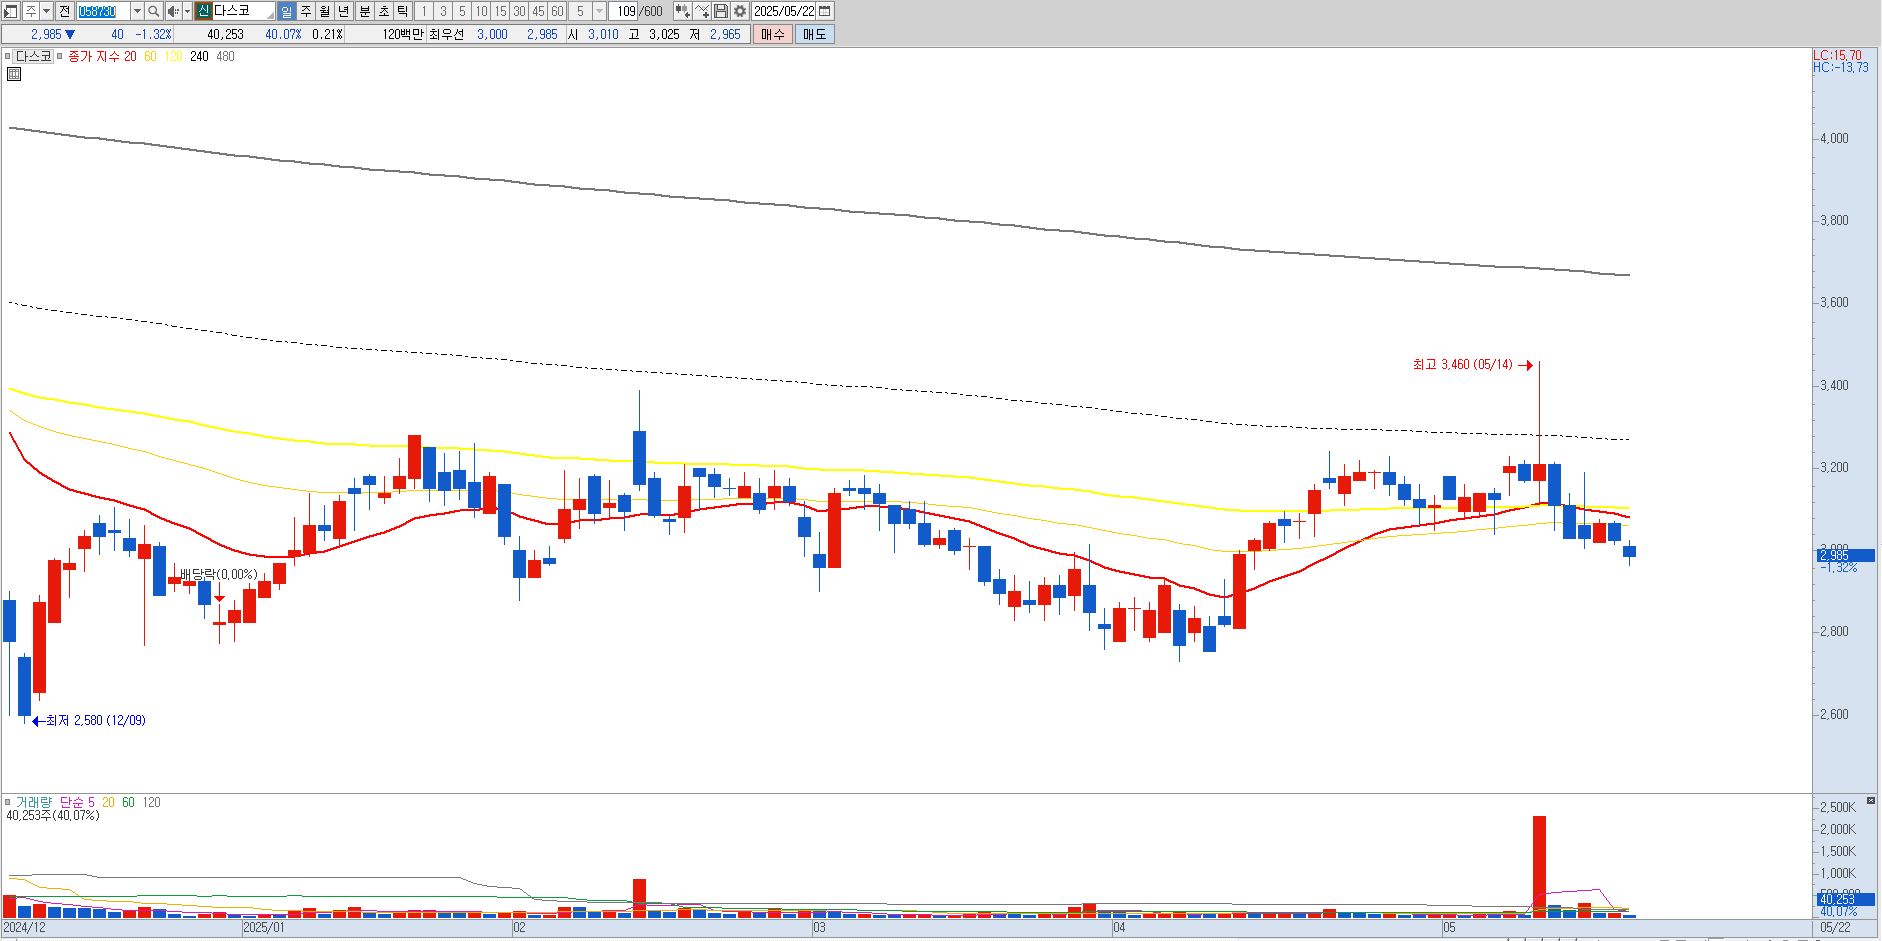The width and height of the screenshot is (1882, 941).
Task: Select the 60 minute interval tab
Action: pos(557,11)
